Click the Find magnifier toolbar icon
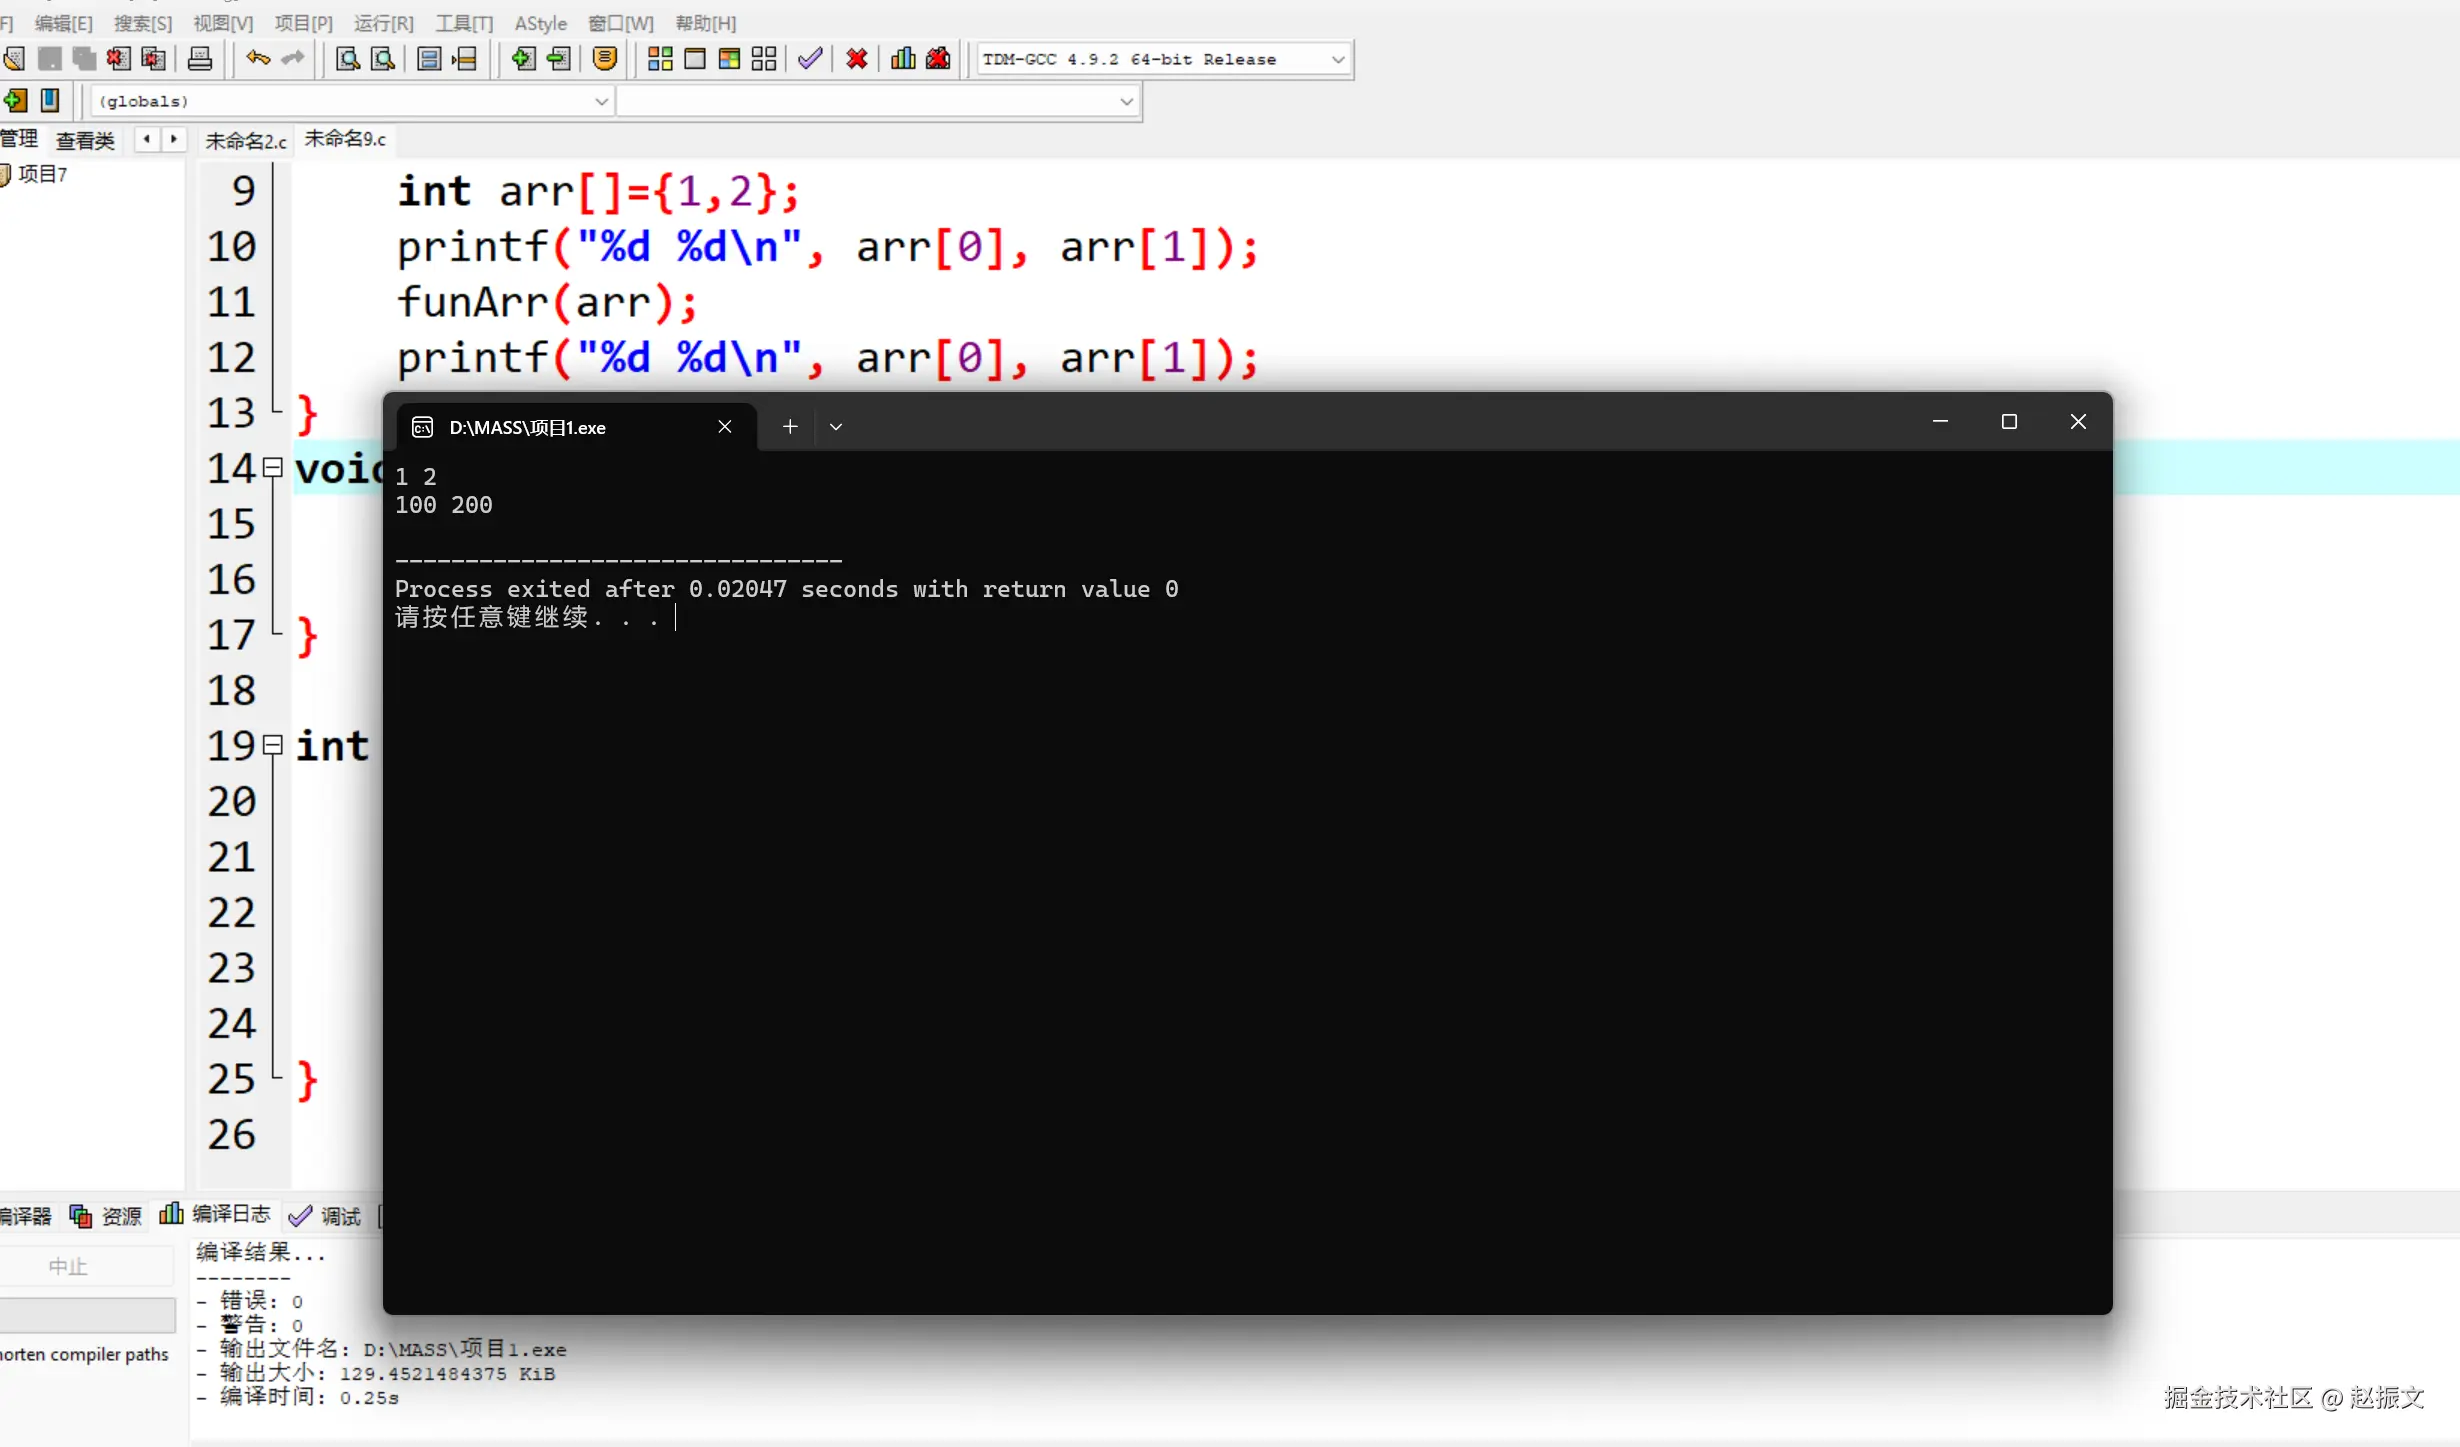This screenshot has height=1447, width=2460. pyautogui.click(x=348, y=59)
